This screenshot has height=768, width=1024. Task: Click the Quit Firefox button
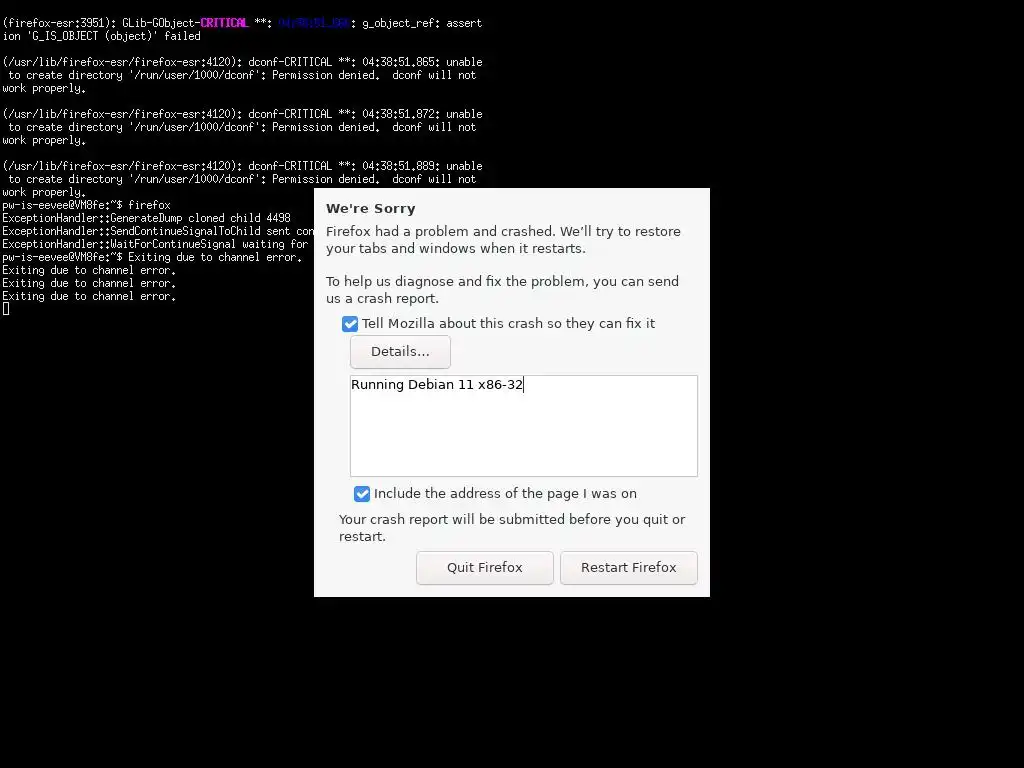click(485, 568)
